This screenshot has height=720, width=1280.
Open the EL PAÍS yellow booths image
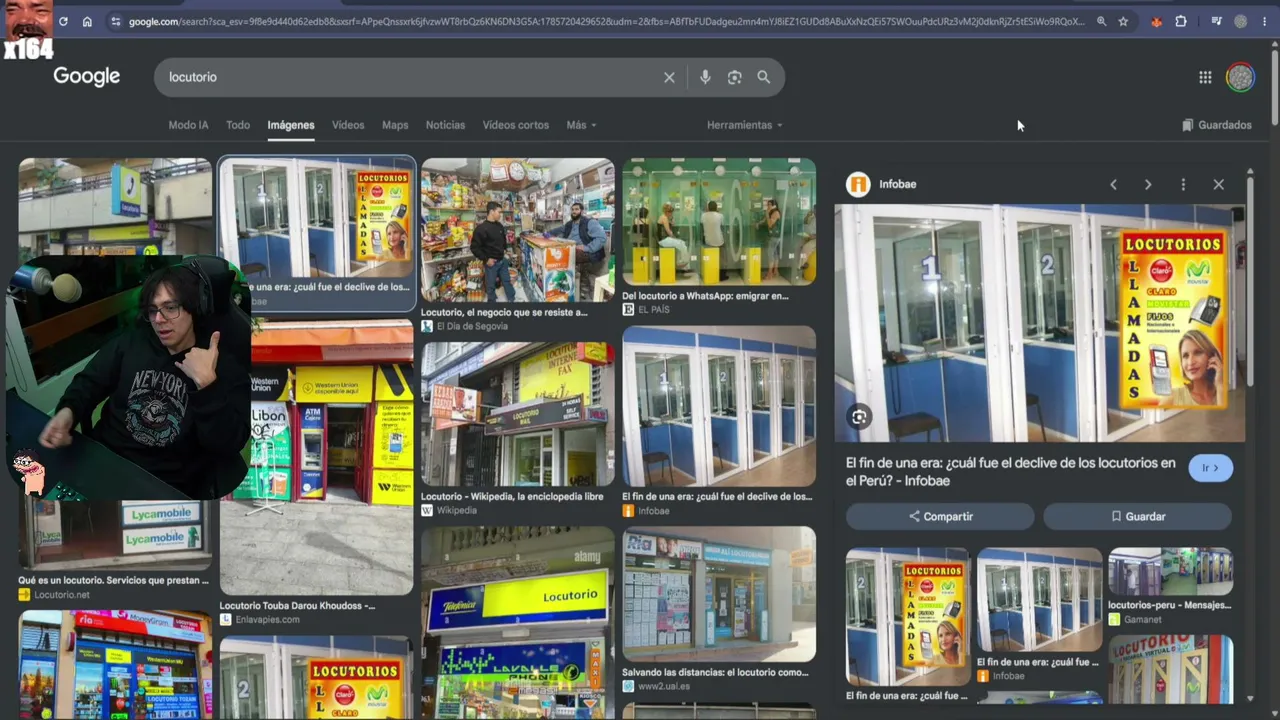click(x=719, y=221)
